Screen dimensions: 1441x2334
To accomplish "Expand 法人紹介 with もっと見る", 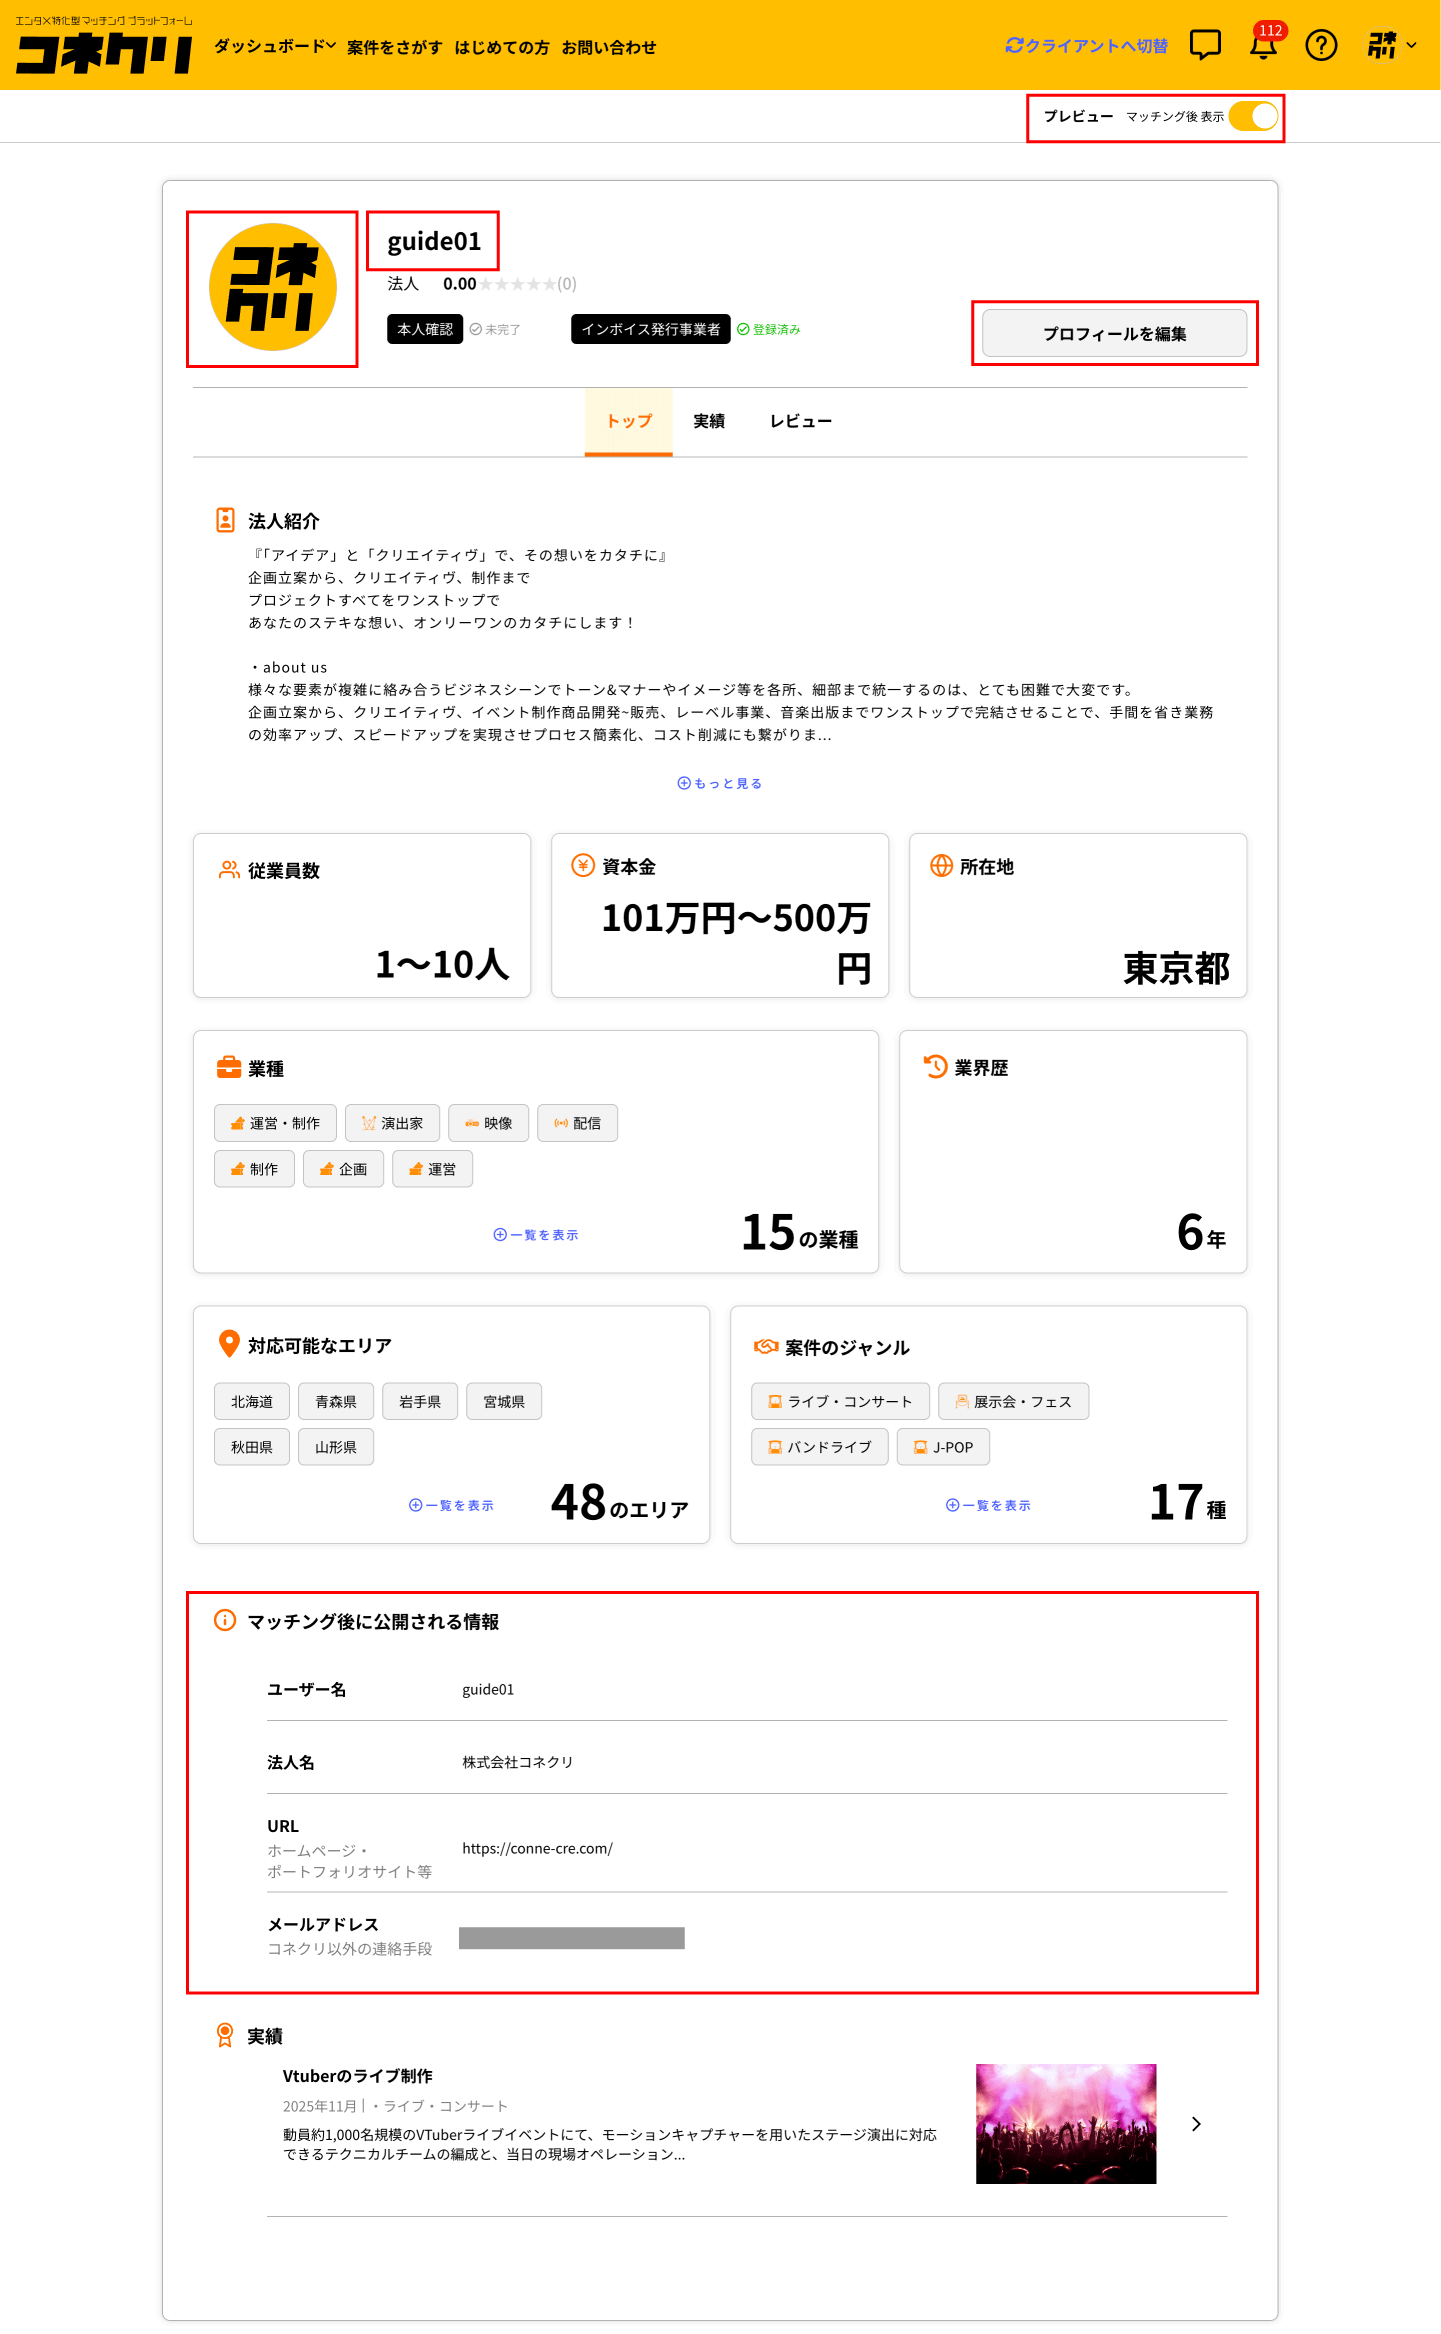I will point(720,783).
